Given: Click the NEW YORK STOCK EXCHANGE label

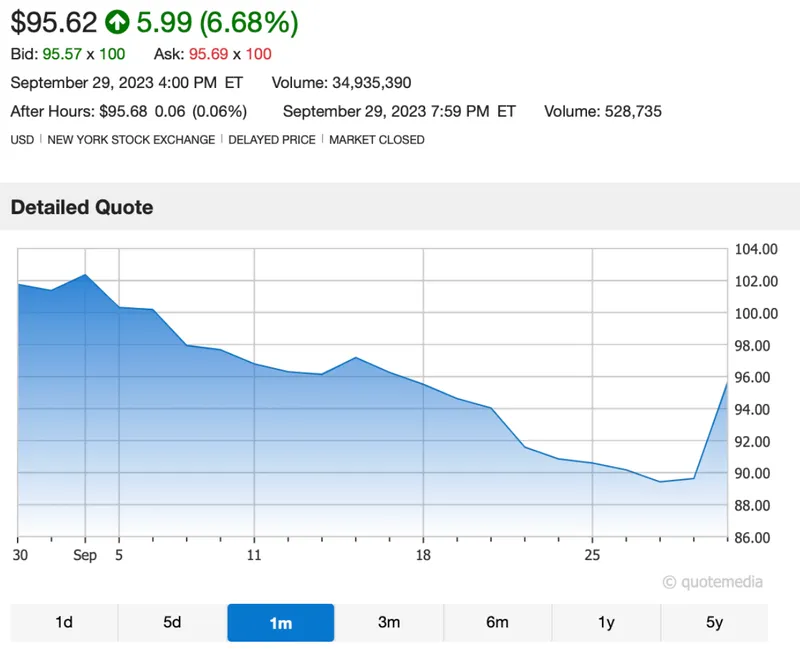Looking at the screenshot, I should 131,140.
